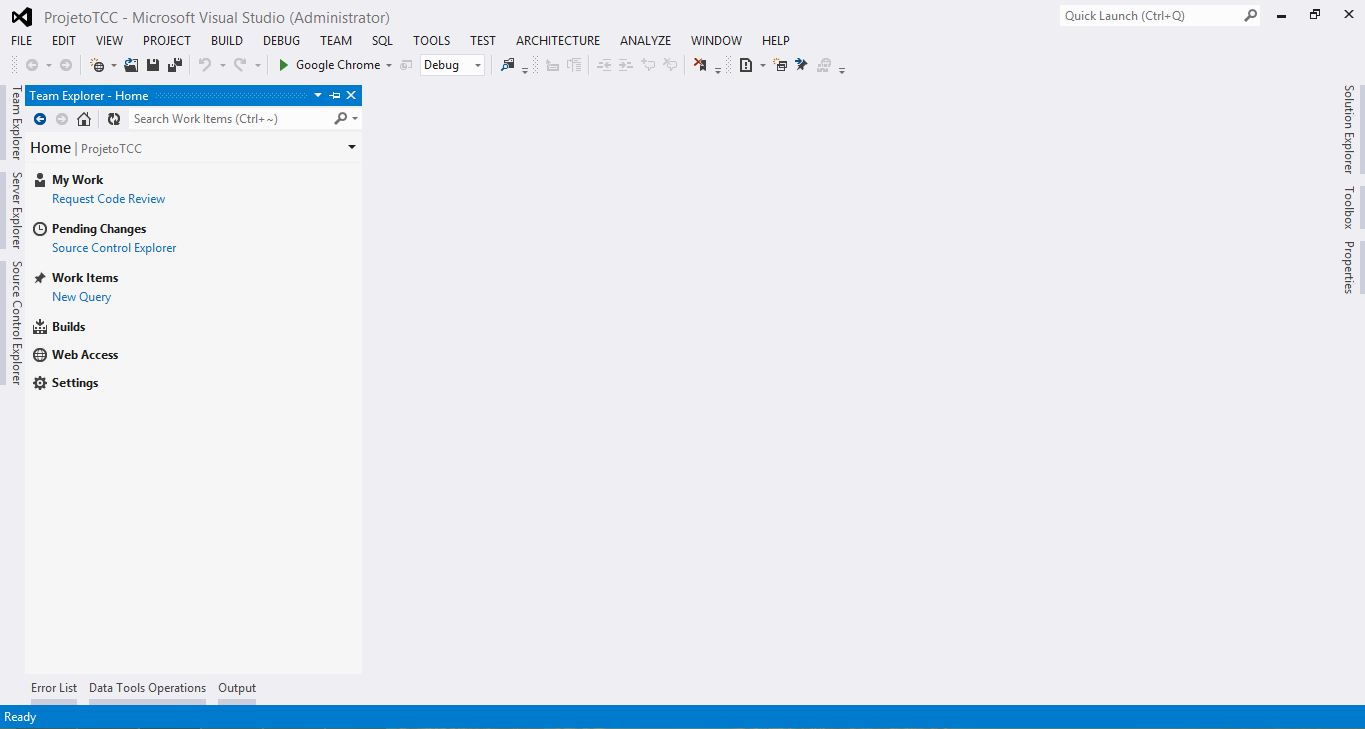Switch to the Output tab
The height and width of the screenshot is (729, 1365).
click(237, 688)
